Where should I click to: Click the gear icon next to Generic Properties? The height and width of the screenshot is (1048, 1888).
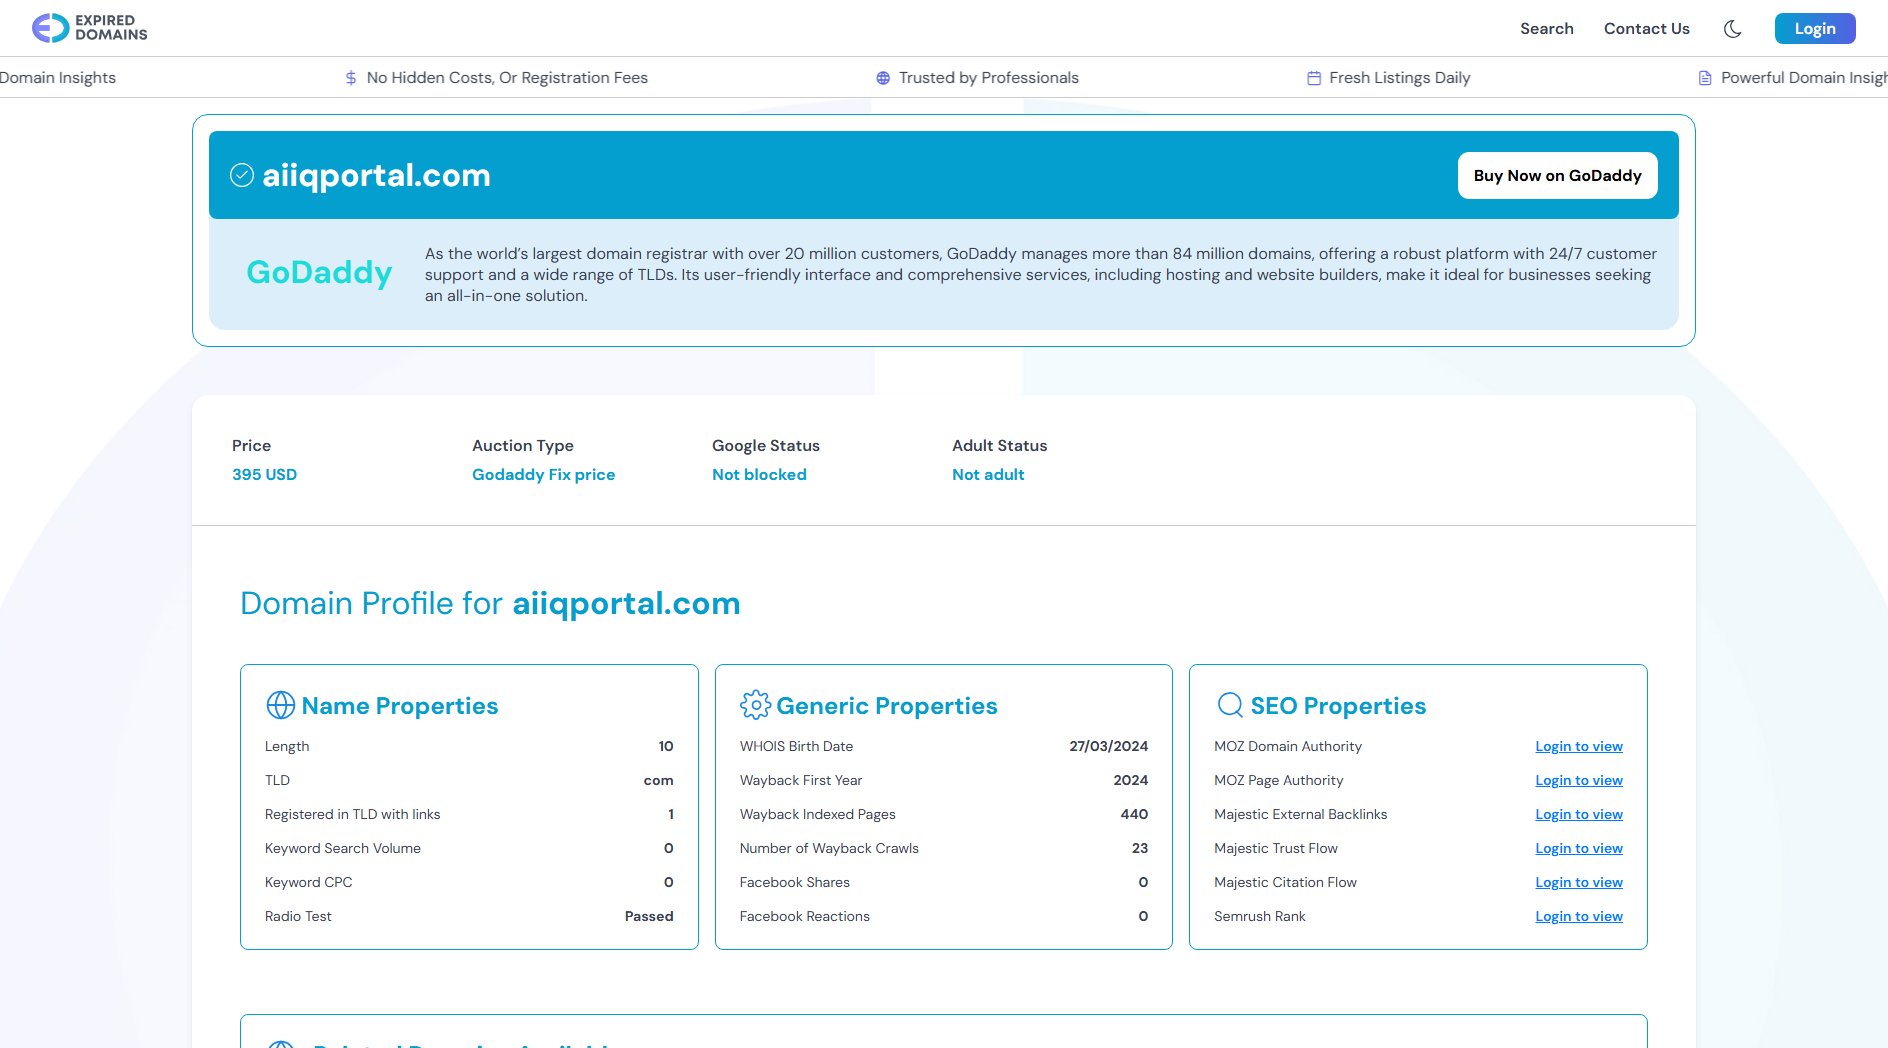(755, 706)
